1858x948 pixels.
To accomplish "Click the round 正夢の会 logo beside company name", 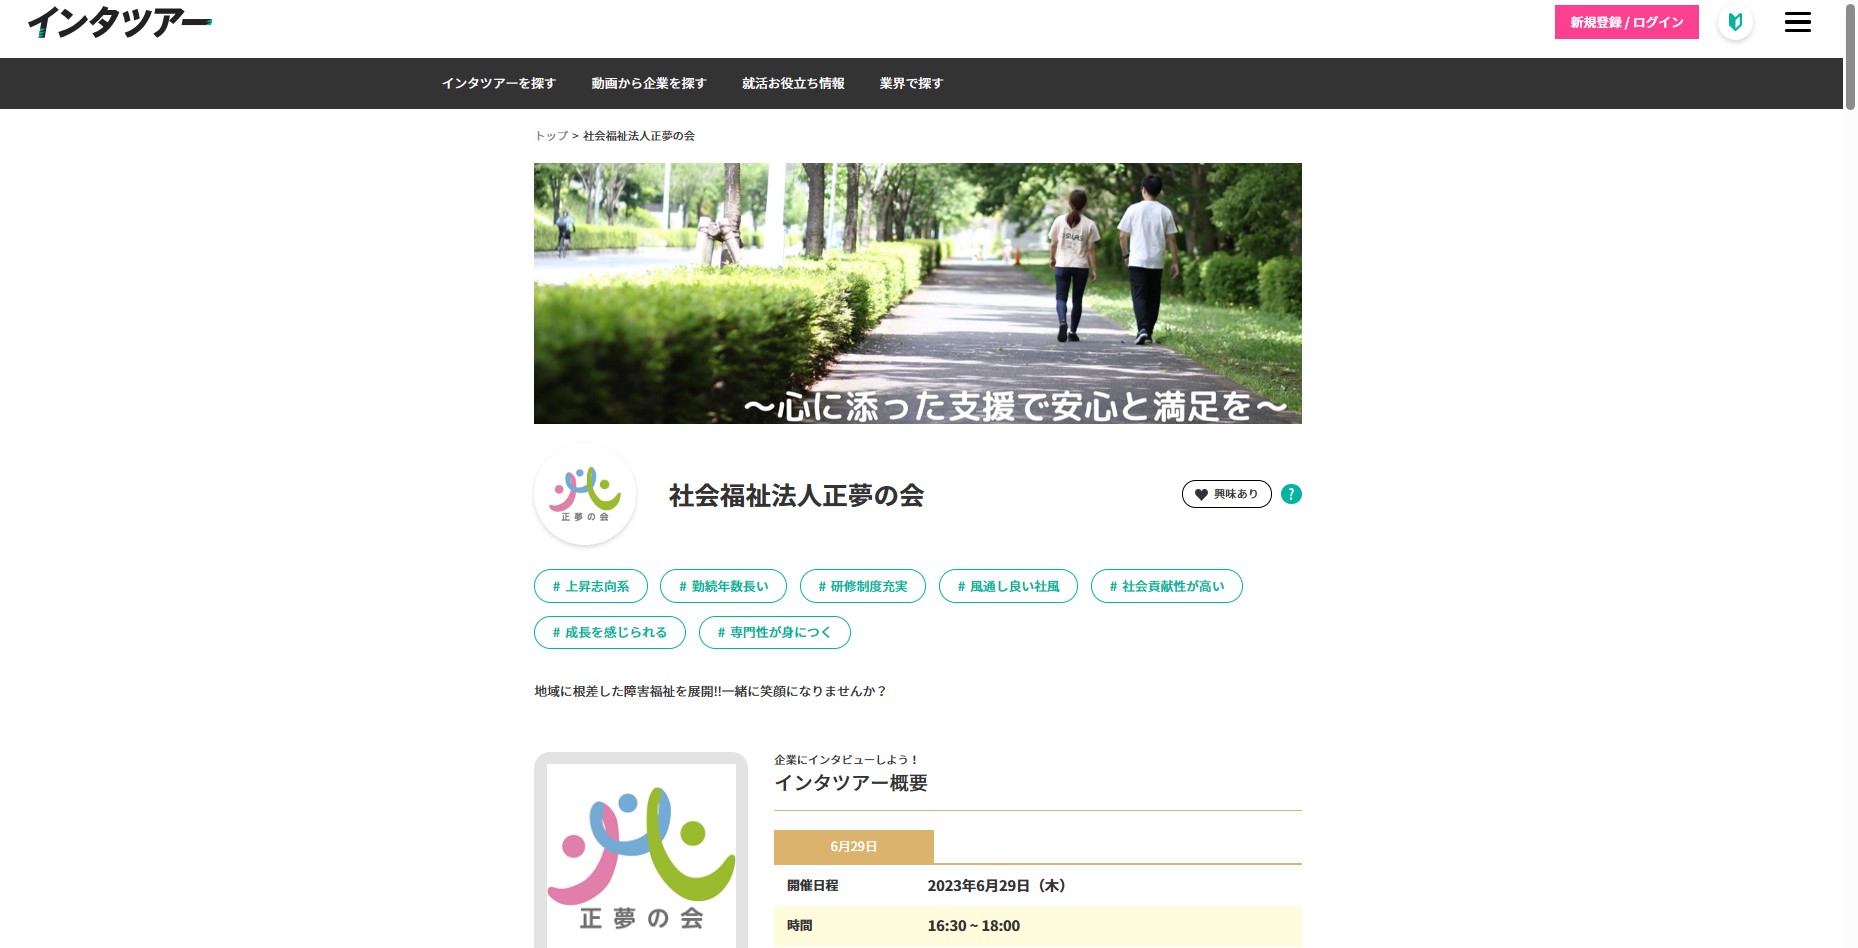I will click(585, 494).
